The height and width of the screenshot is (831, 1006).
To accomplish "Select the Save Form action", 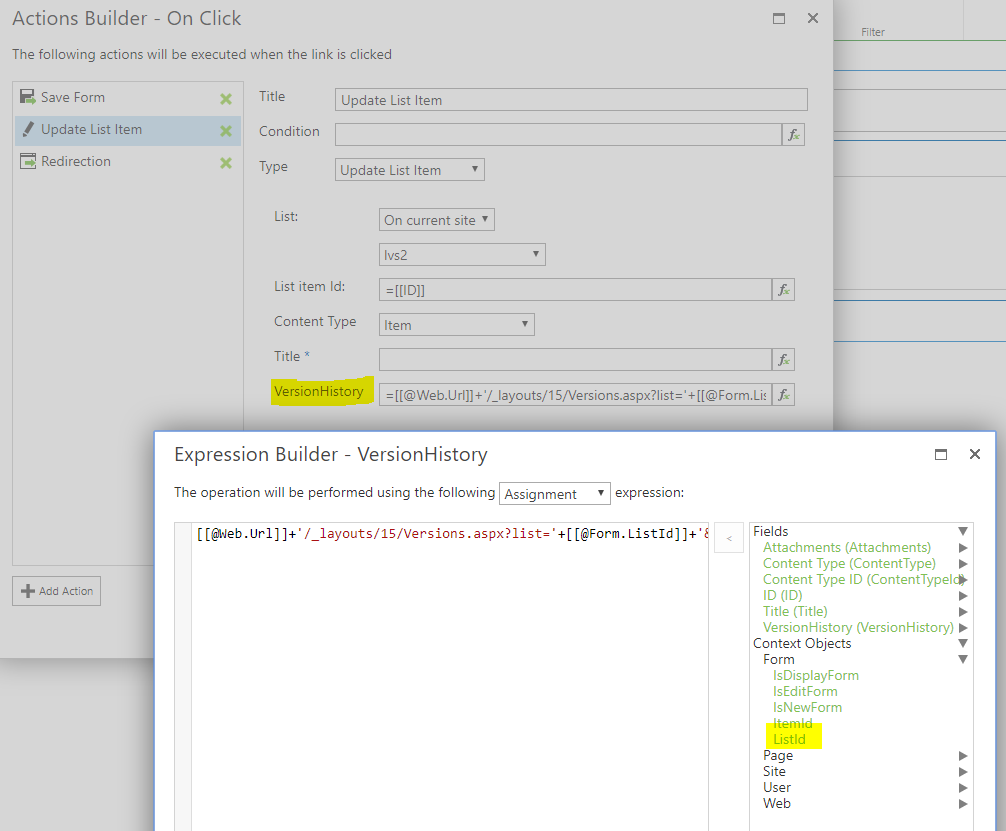I will pos(73,98).
